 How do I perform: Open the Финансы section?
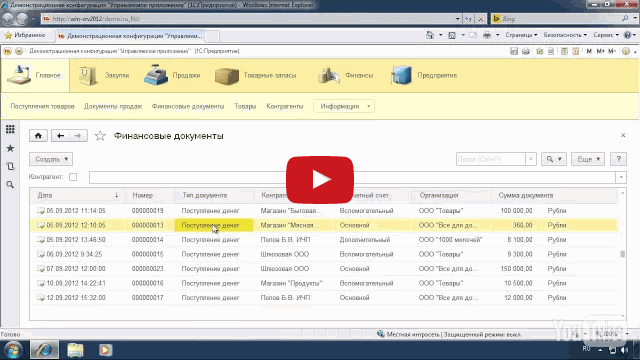coord(345,76)
